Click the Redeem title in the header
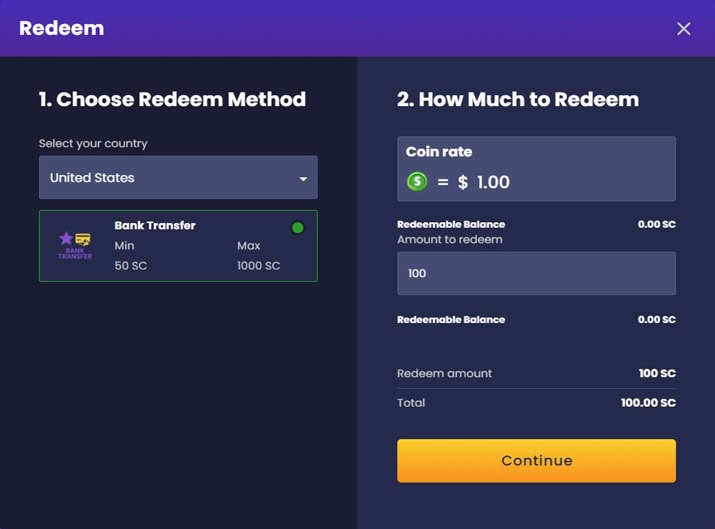This screenshot has width=715, height=529. coord(61,28)
